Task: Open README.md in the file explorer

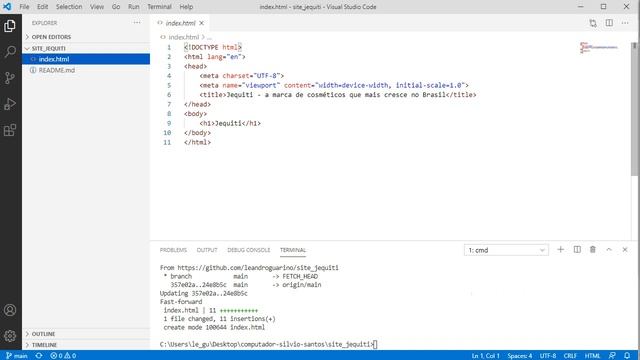Action: tap(86, 70)
